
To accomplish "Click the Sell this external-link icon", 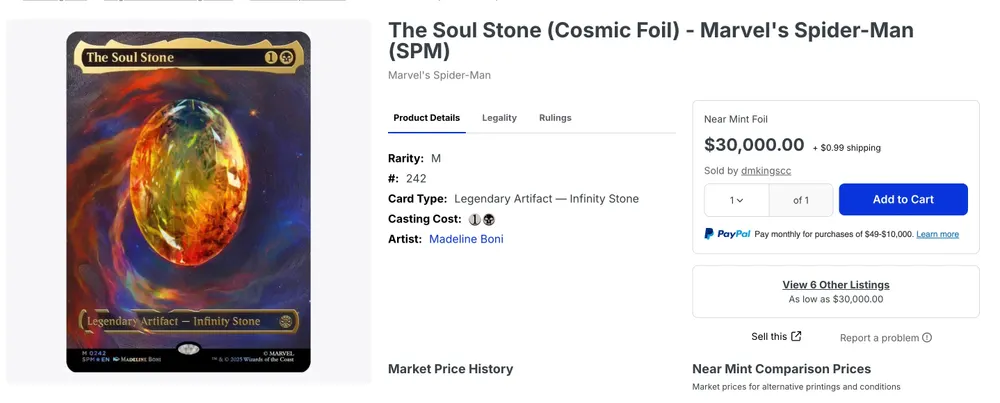I will click(x=796, y=336).
